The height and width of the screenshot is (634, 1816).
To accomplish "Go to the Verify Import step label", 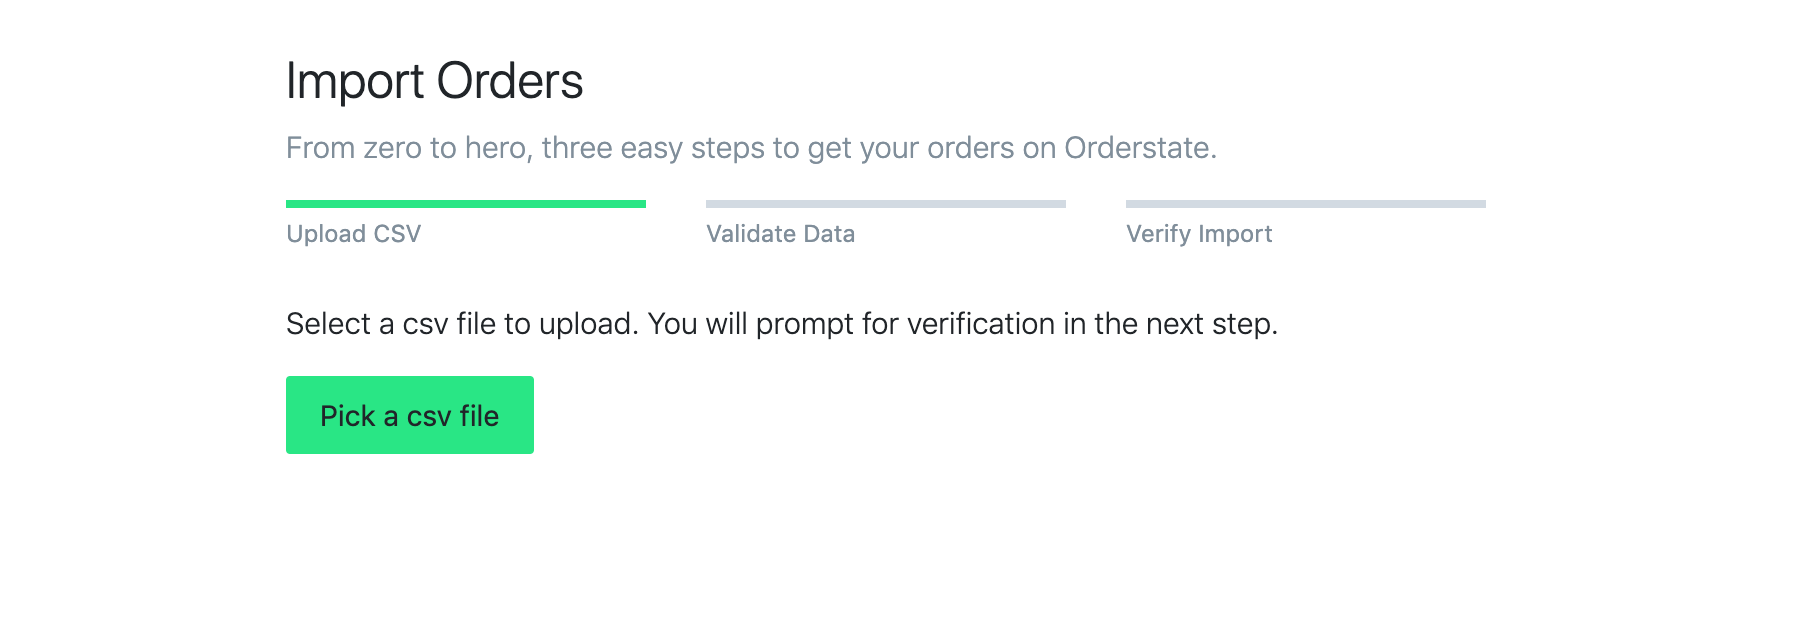I will point(1199,234).
